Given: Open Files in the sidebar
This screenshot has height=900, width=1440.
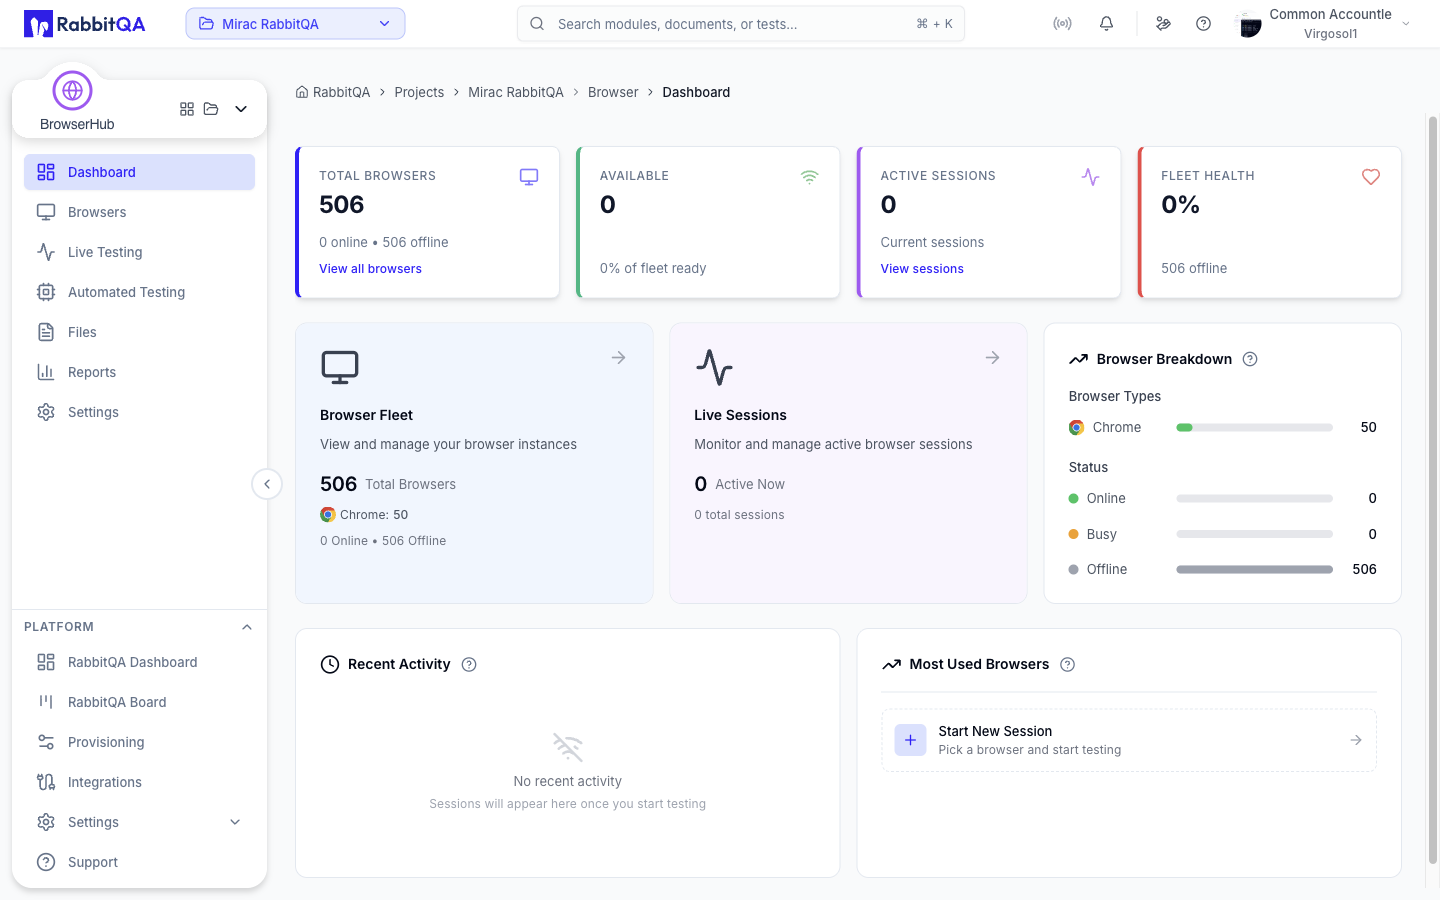Looking at the screenshot, I should click(139, 332).
